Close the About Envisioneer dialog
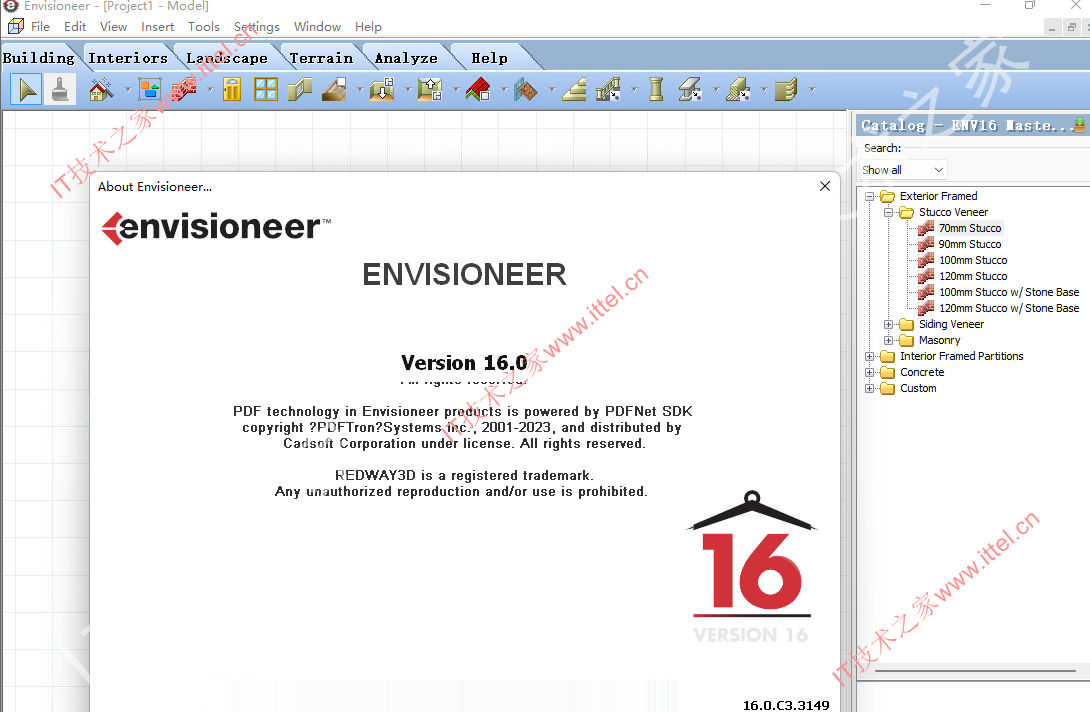Image resolution: width=1090 pixels, height=712 pixels. click(x=824, y=186)
